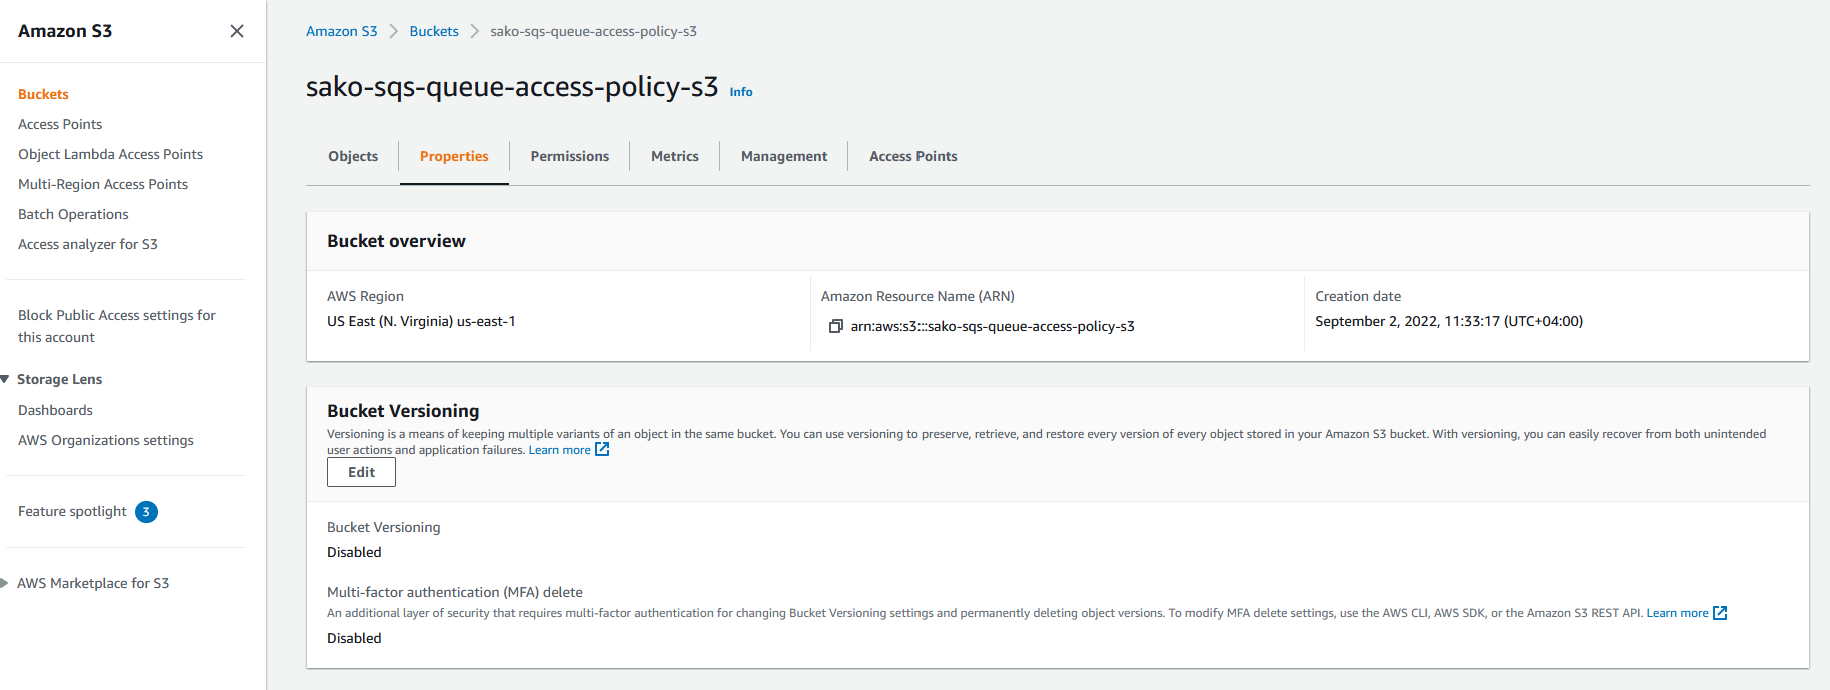Open Access Points in the sidebar

click(60, 124)
